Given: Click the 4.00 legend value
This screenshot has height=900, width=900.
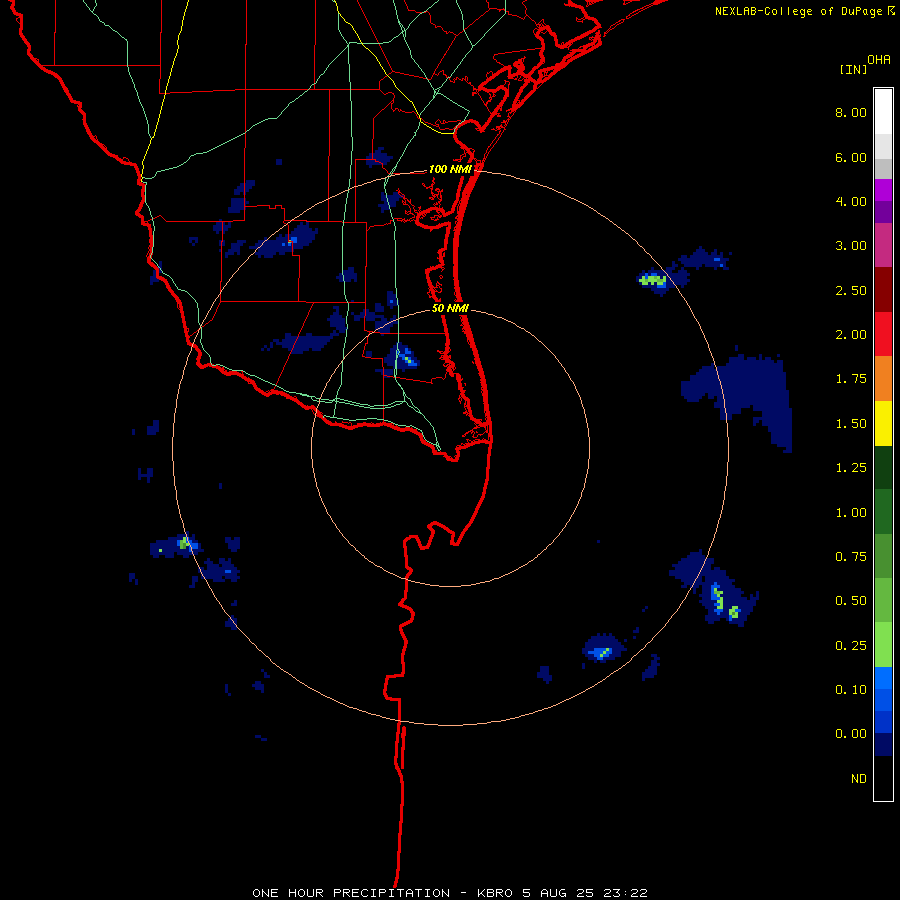Looking at the screenshot, I should (851, 201).
